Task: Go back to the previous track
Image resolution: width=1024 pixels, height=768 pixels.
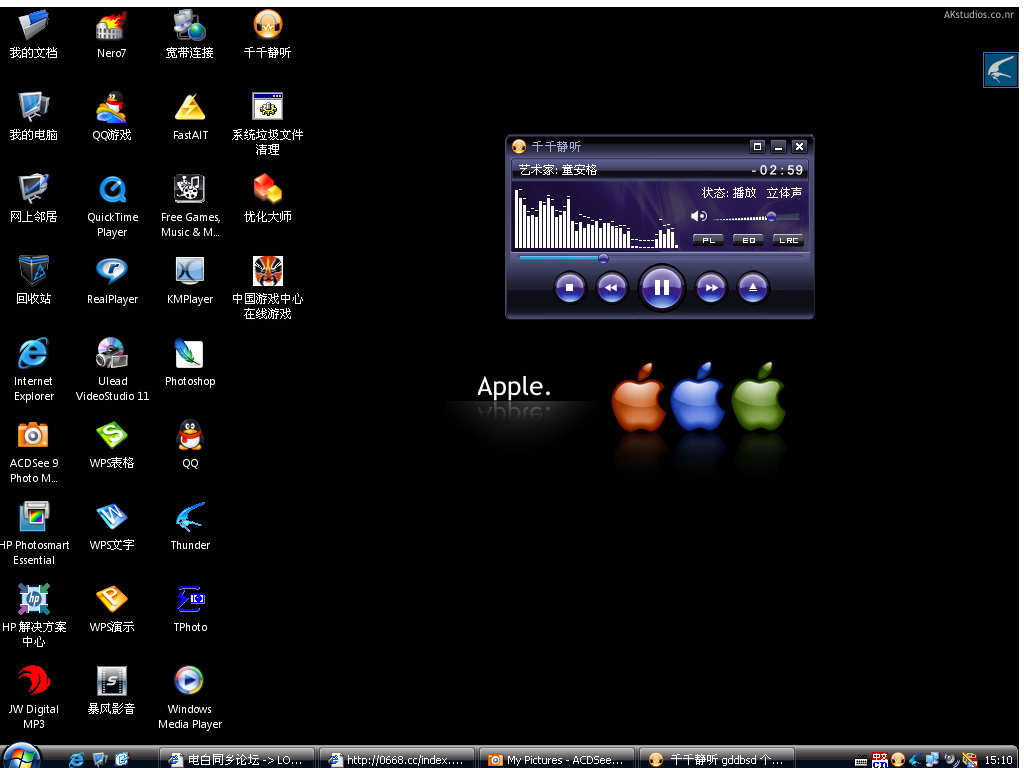Action: click(x=611, y=288)
